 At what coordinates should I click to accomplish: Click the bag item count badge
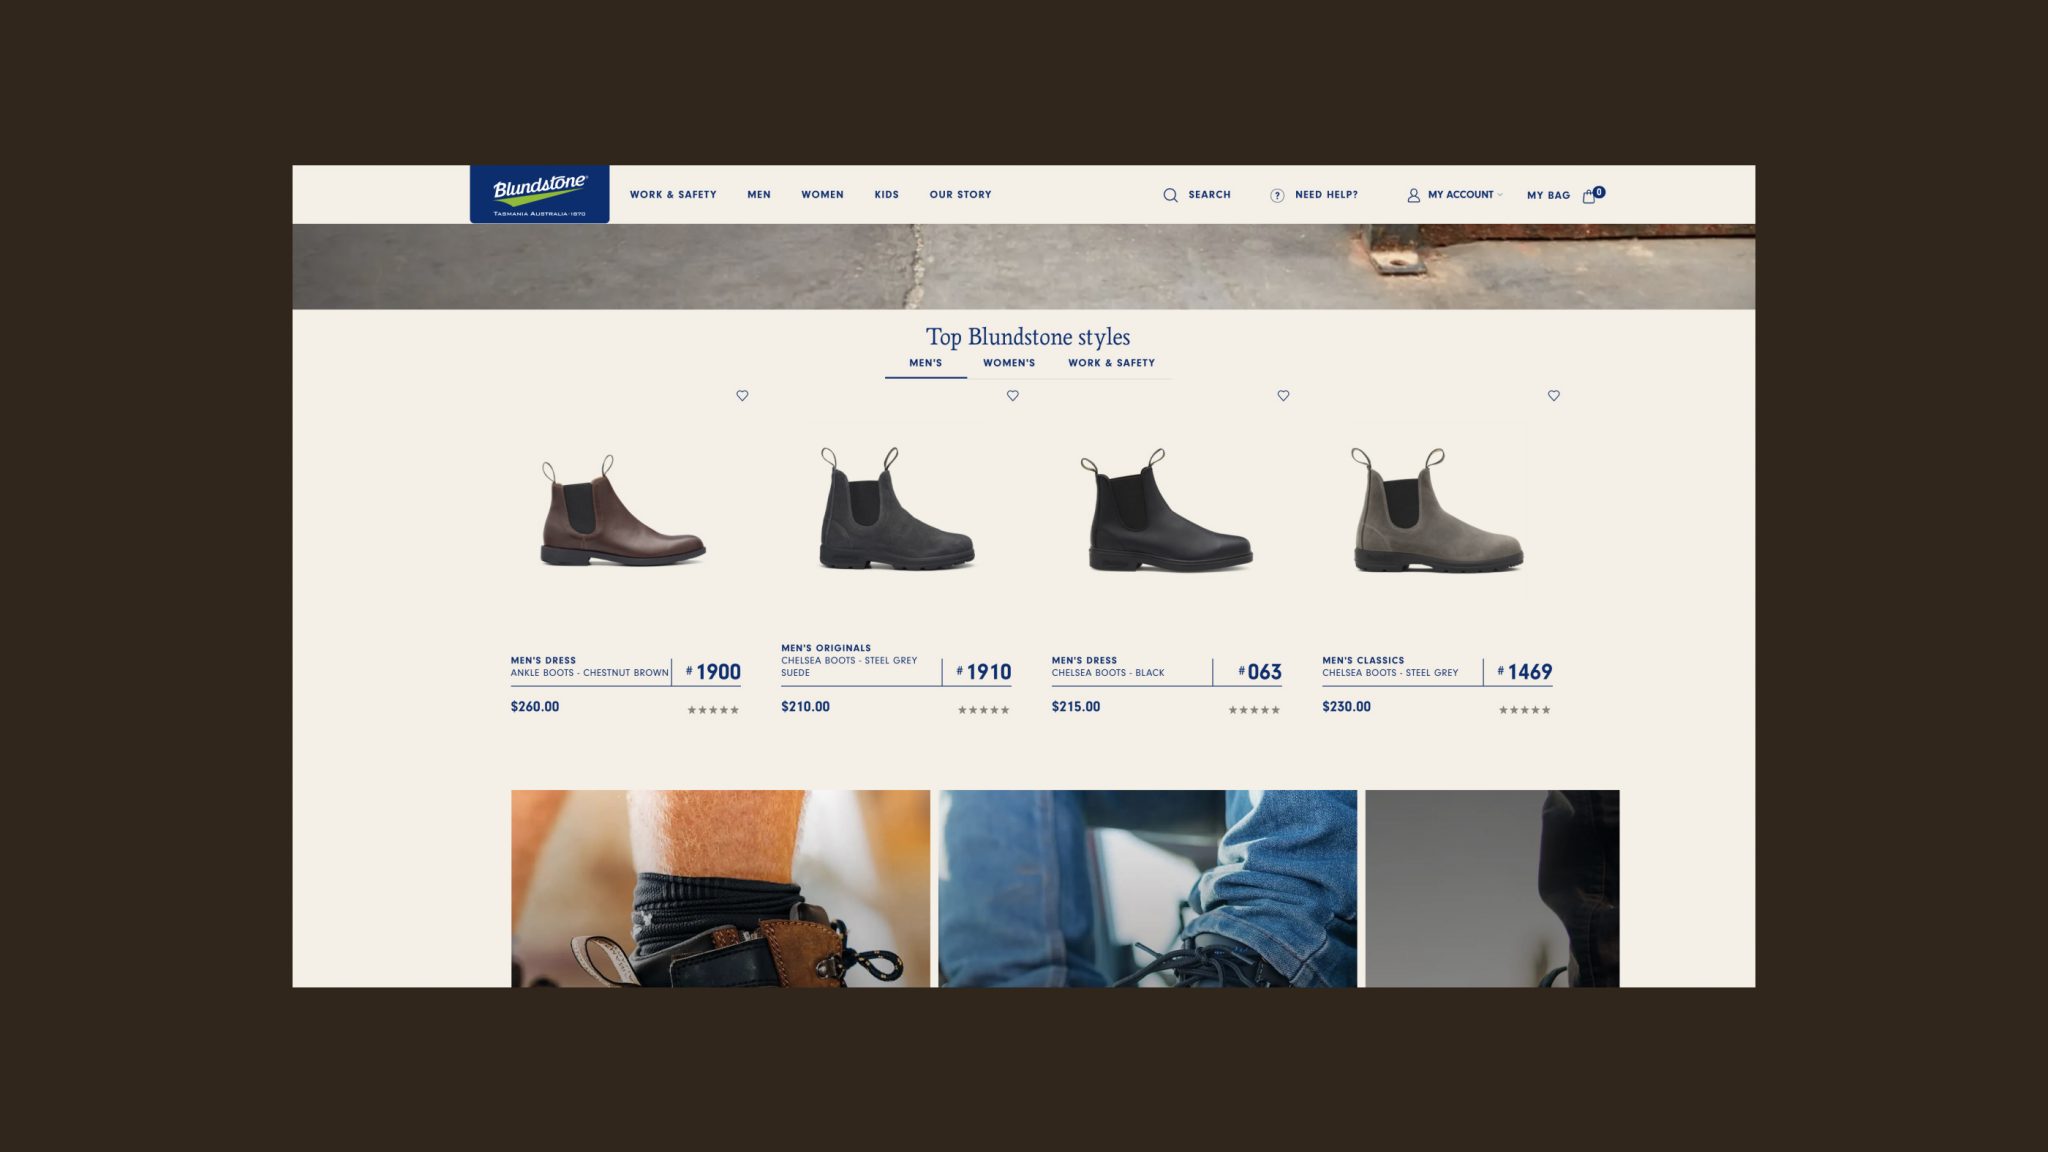[1599, 192]
